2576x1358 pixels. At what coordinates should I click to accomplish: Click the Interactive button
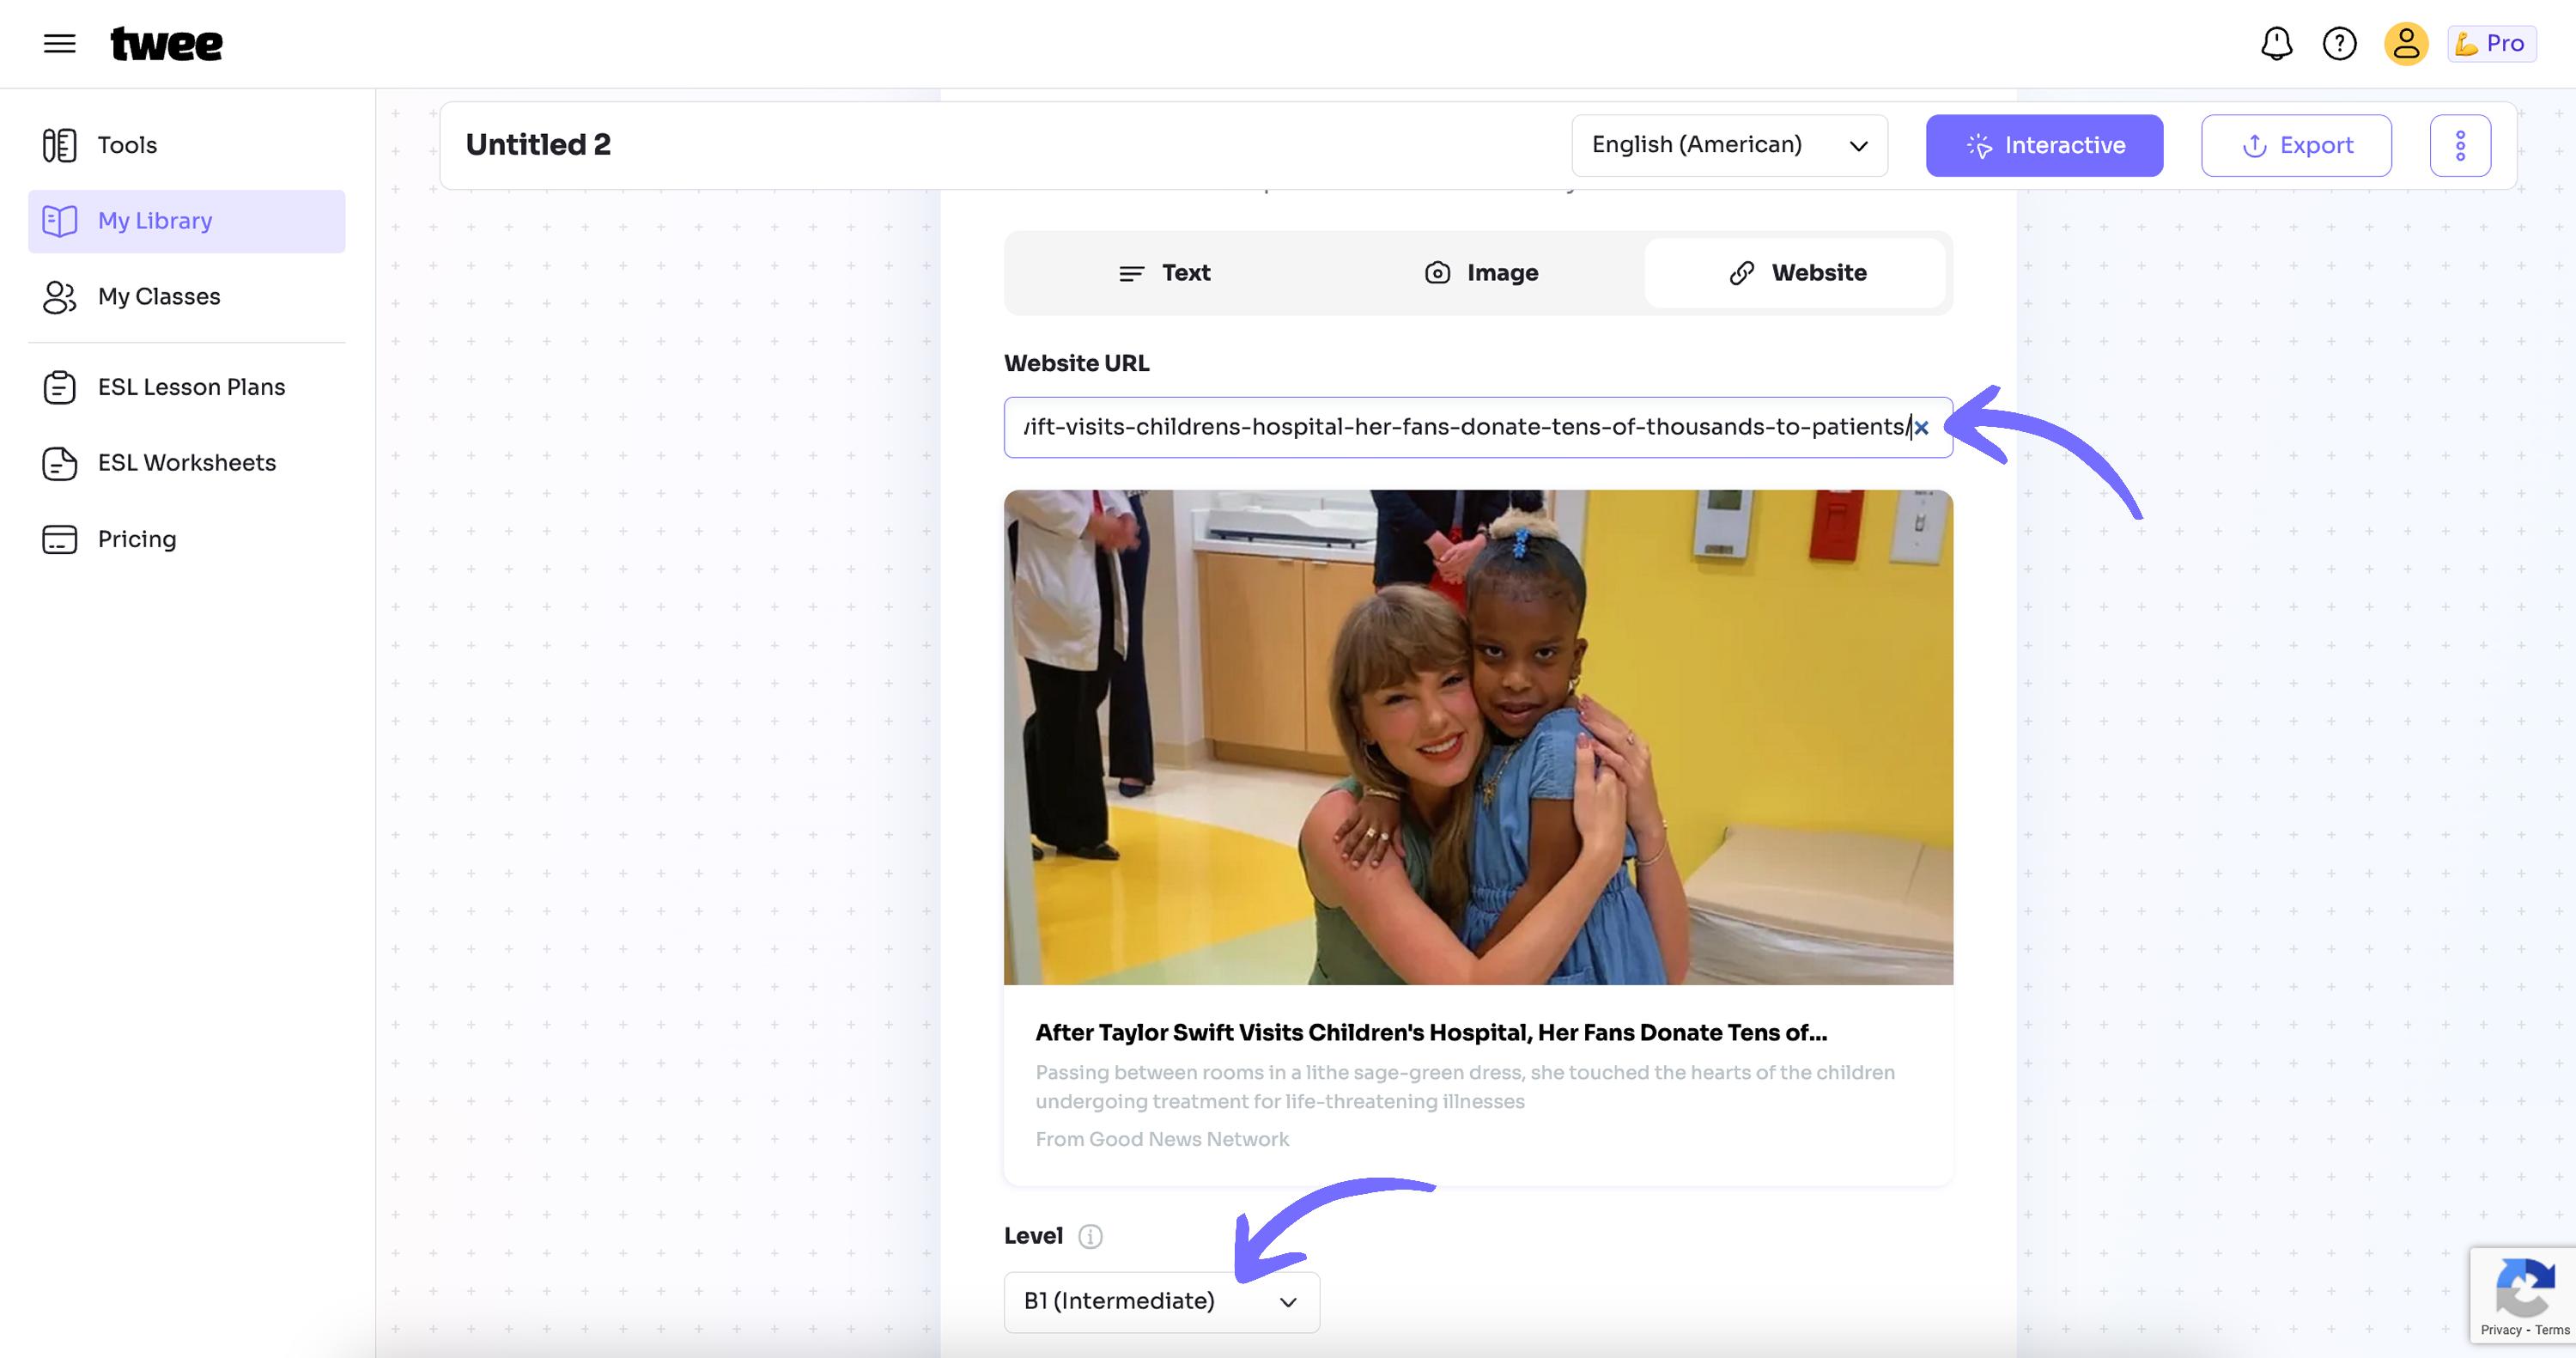click(x=2044, y=145)
